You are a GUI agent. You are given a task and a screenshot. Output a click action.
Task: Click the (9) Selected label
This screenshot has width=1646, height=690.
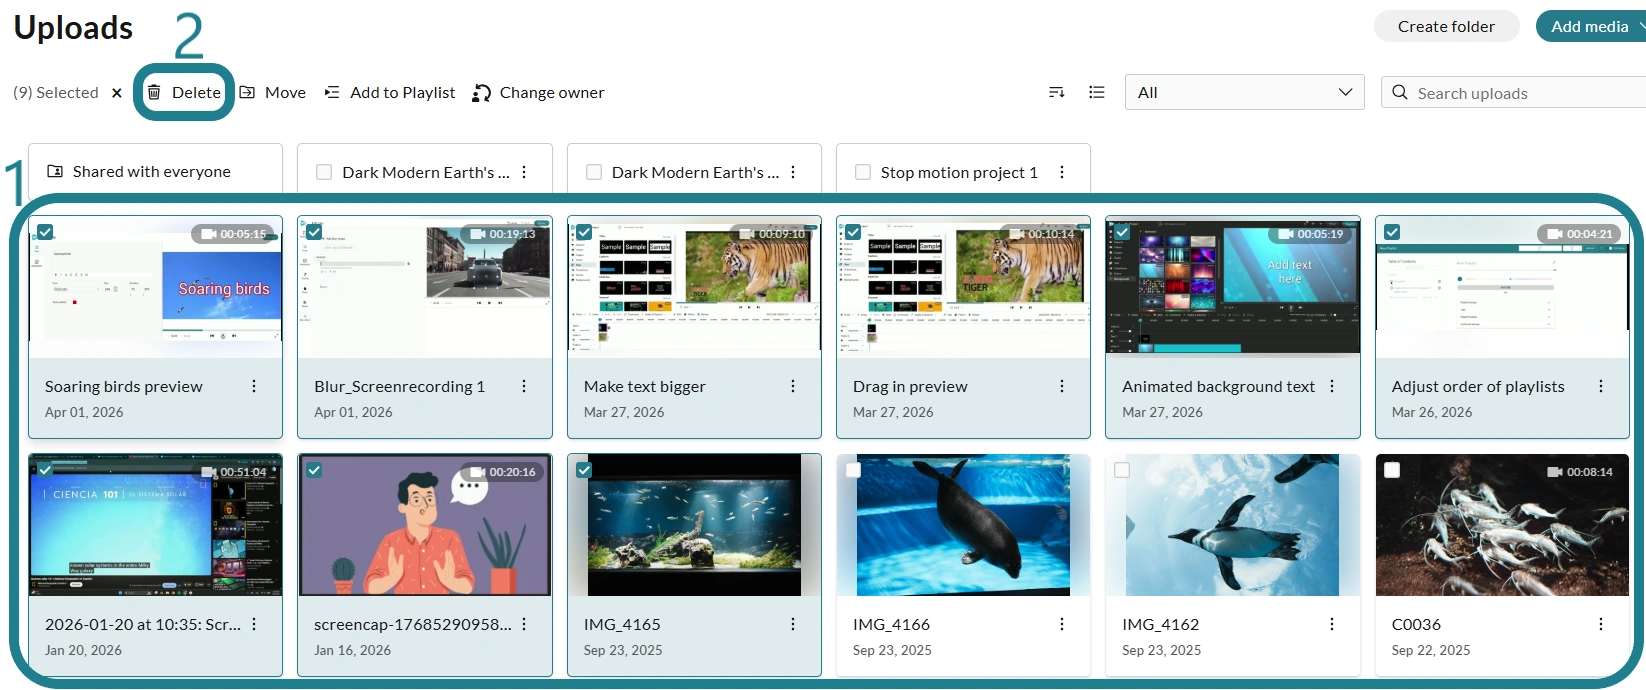coord(56,92)
